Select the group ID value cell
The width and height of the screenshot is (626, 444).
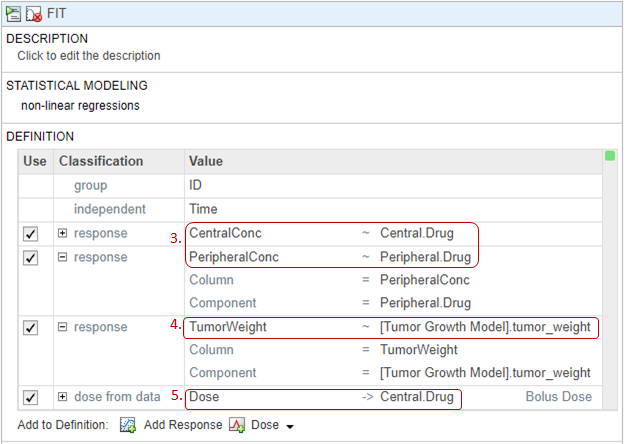(x=196, y=185)
